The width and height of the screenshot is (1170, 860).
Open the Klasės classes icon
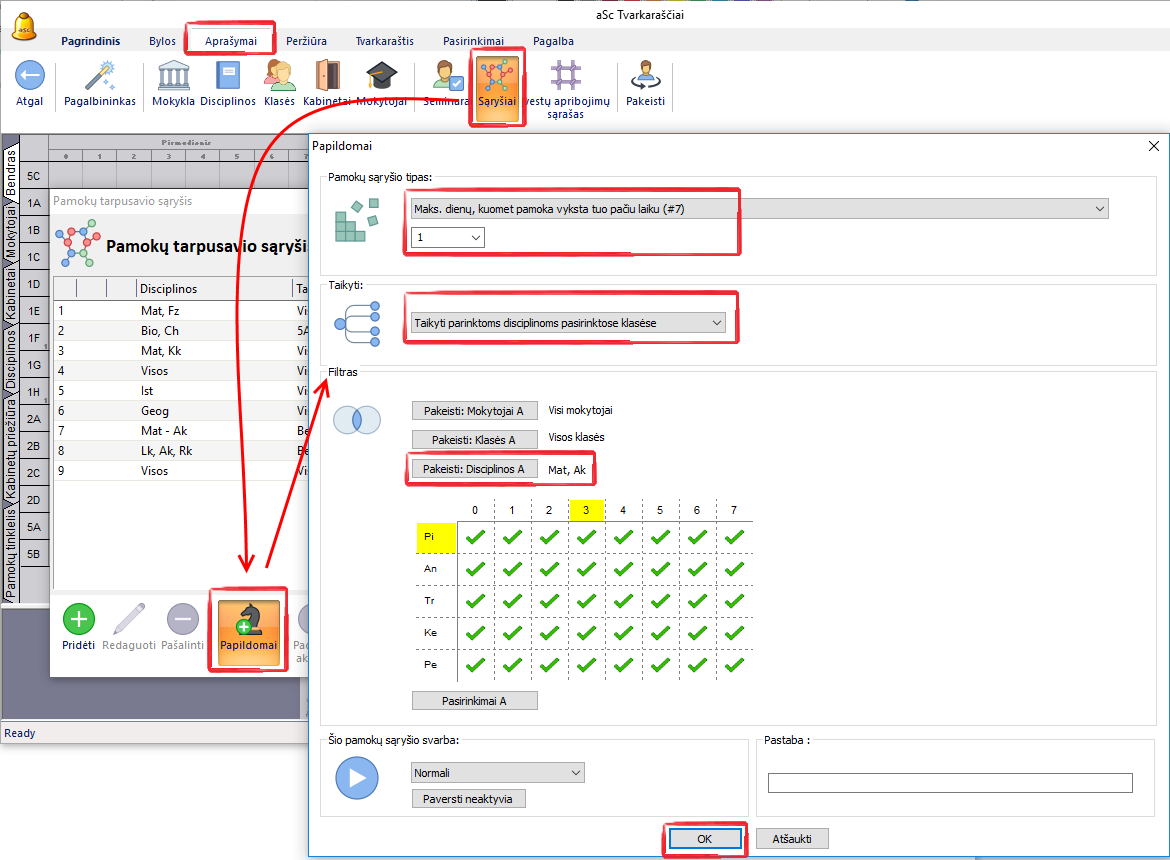[x=279, y=77]
